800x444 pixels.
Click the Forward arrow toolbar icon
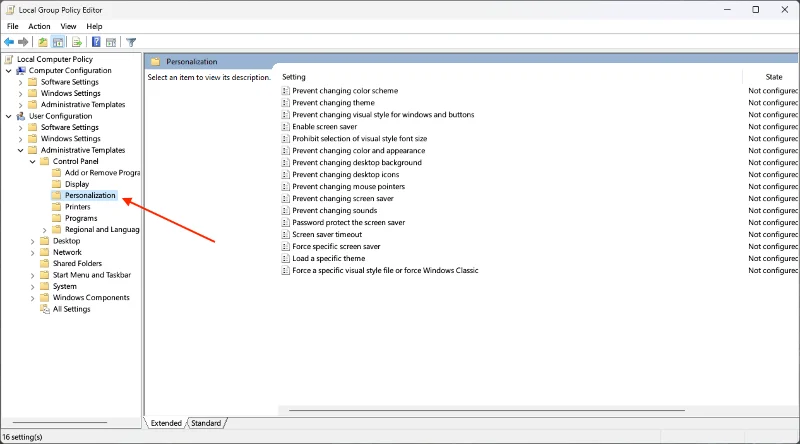tap(23, 42)
